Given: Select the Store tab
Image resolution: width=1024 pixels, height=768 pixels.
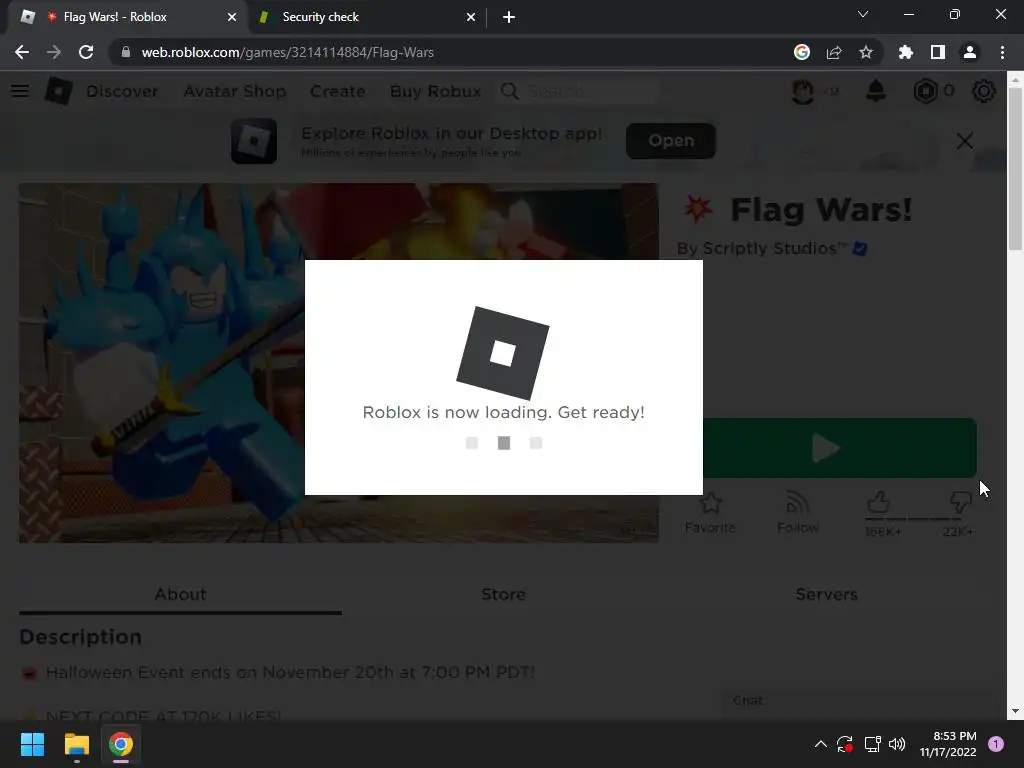Looking at the screenshot, I should pyautogui.click(x=504, y=594).
